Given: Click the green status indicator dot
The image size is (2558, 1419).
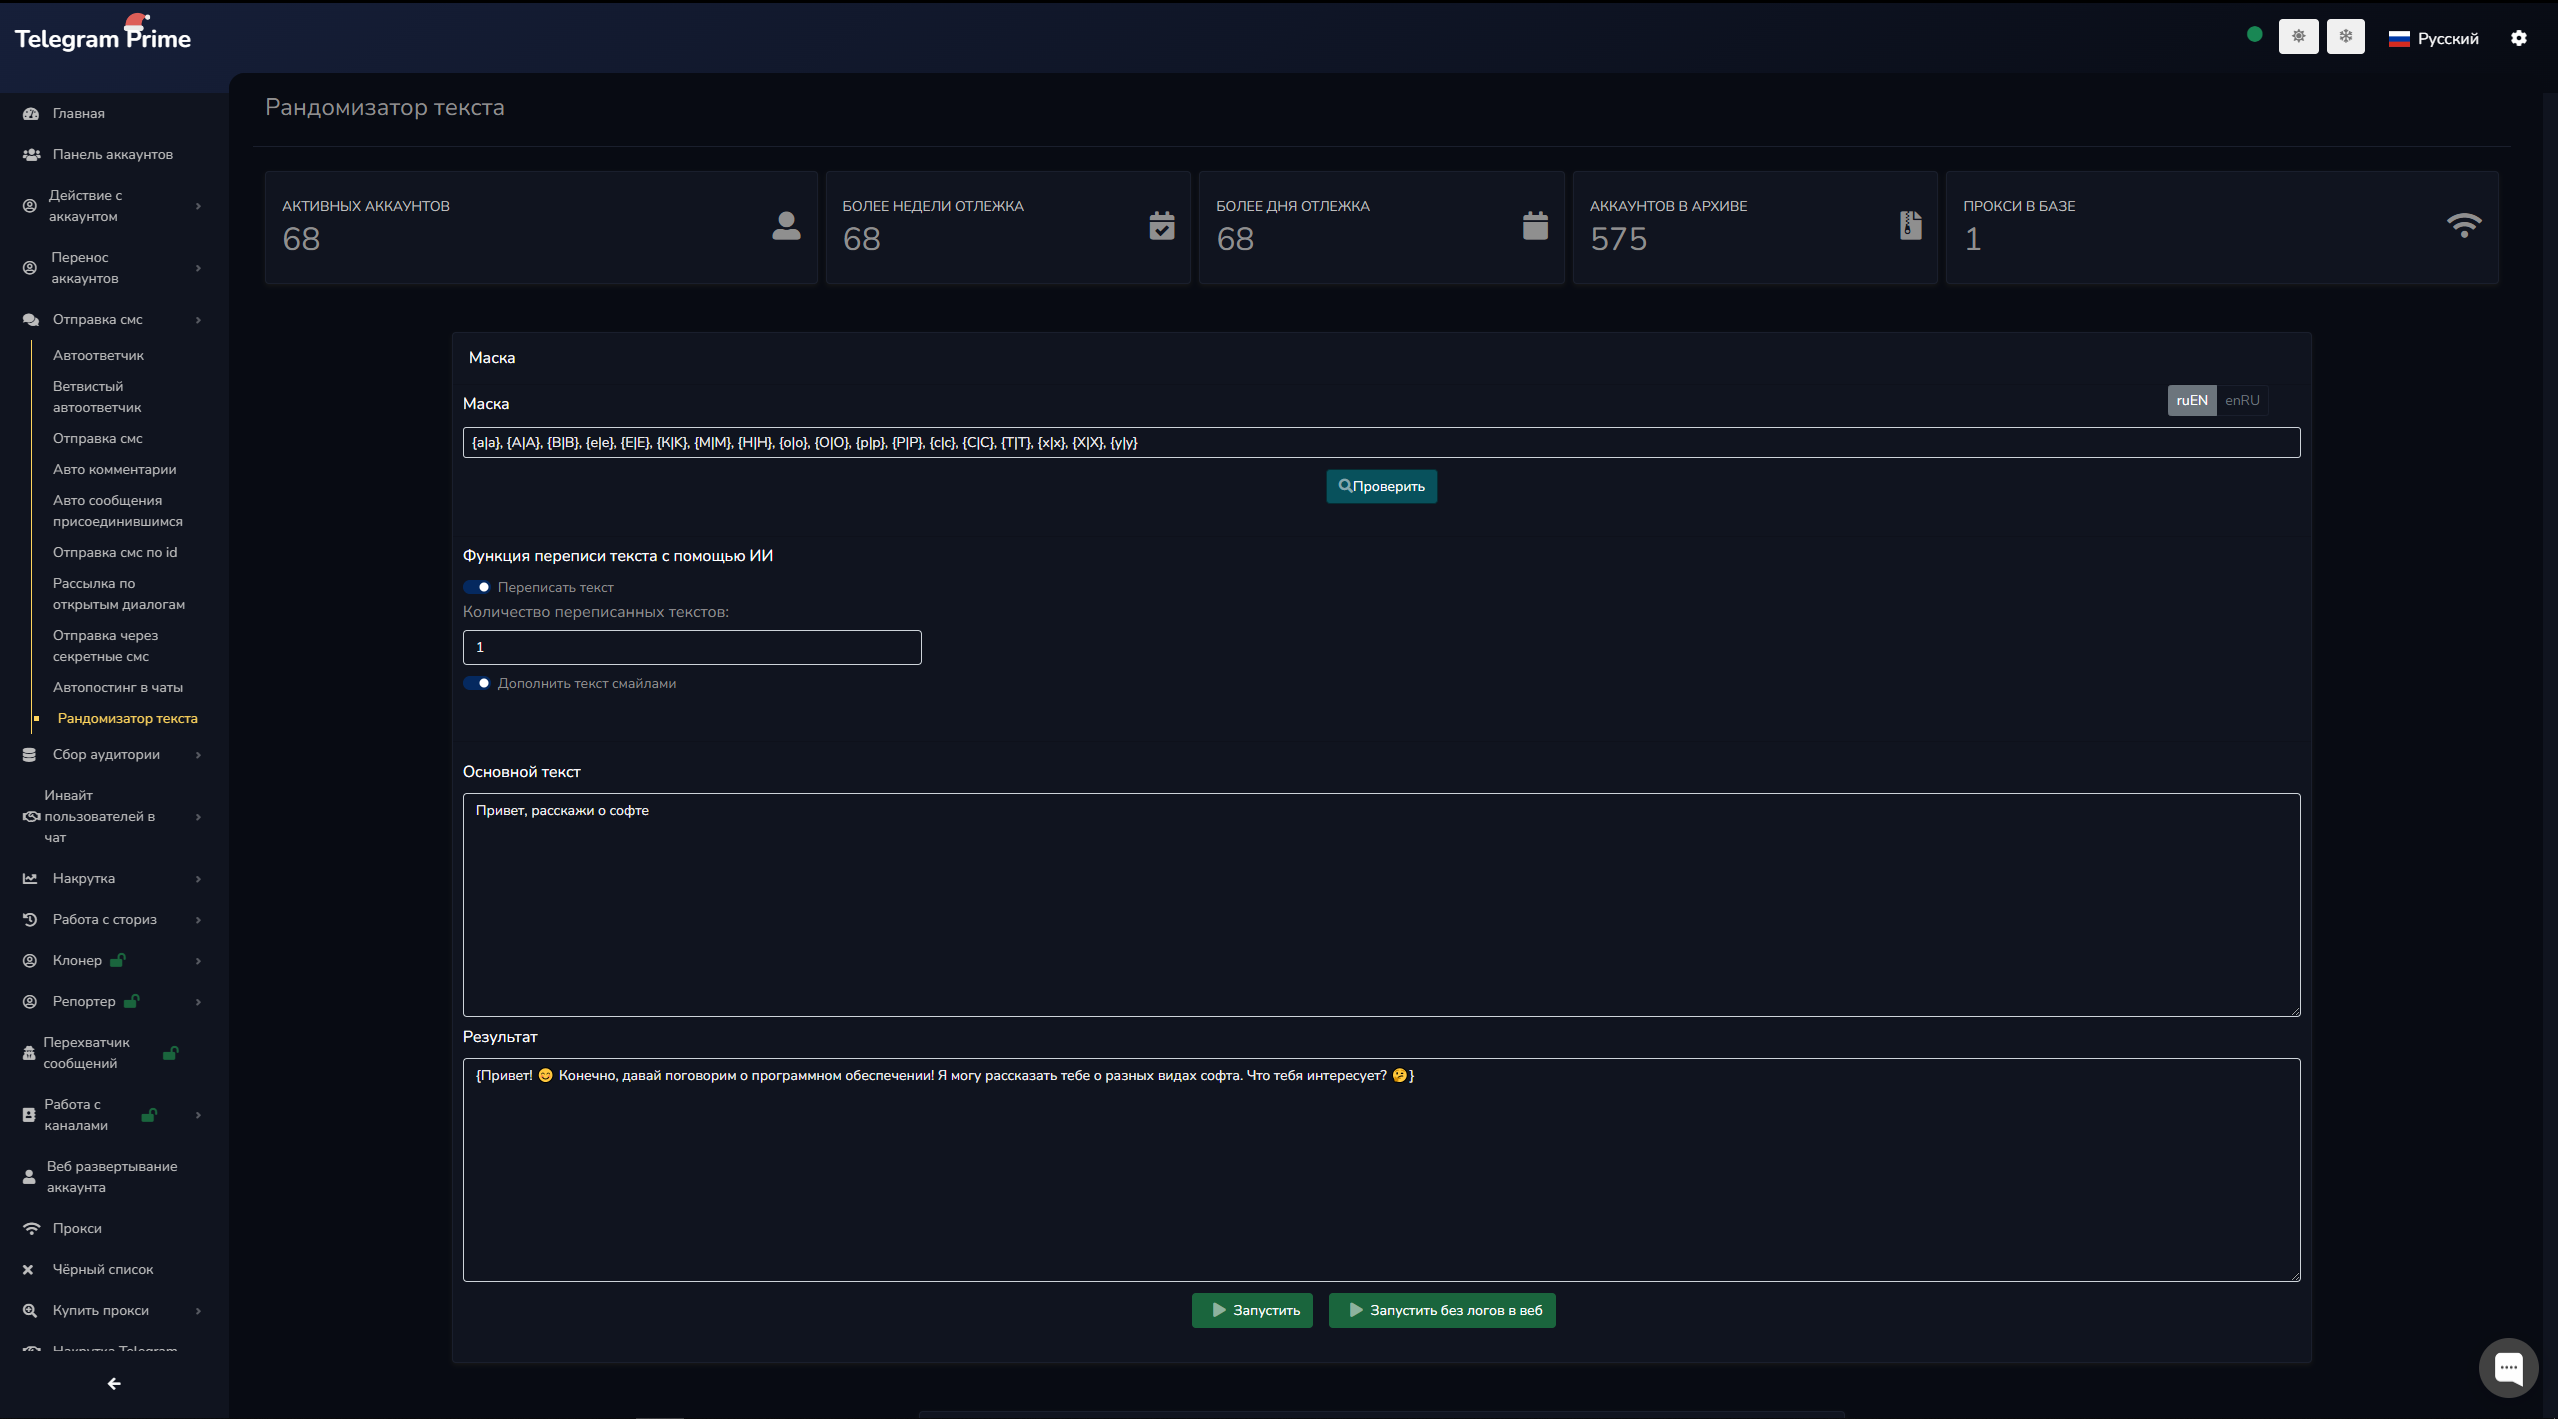Looking at the screenshot, I should (2254, 35).
